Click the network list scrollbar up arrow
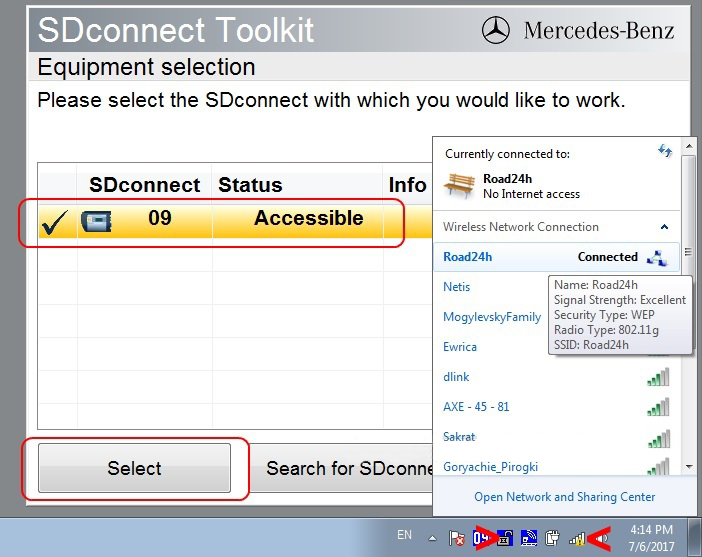 689,146
